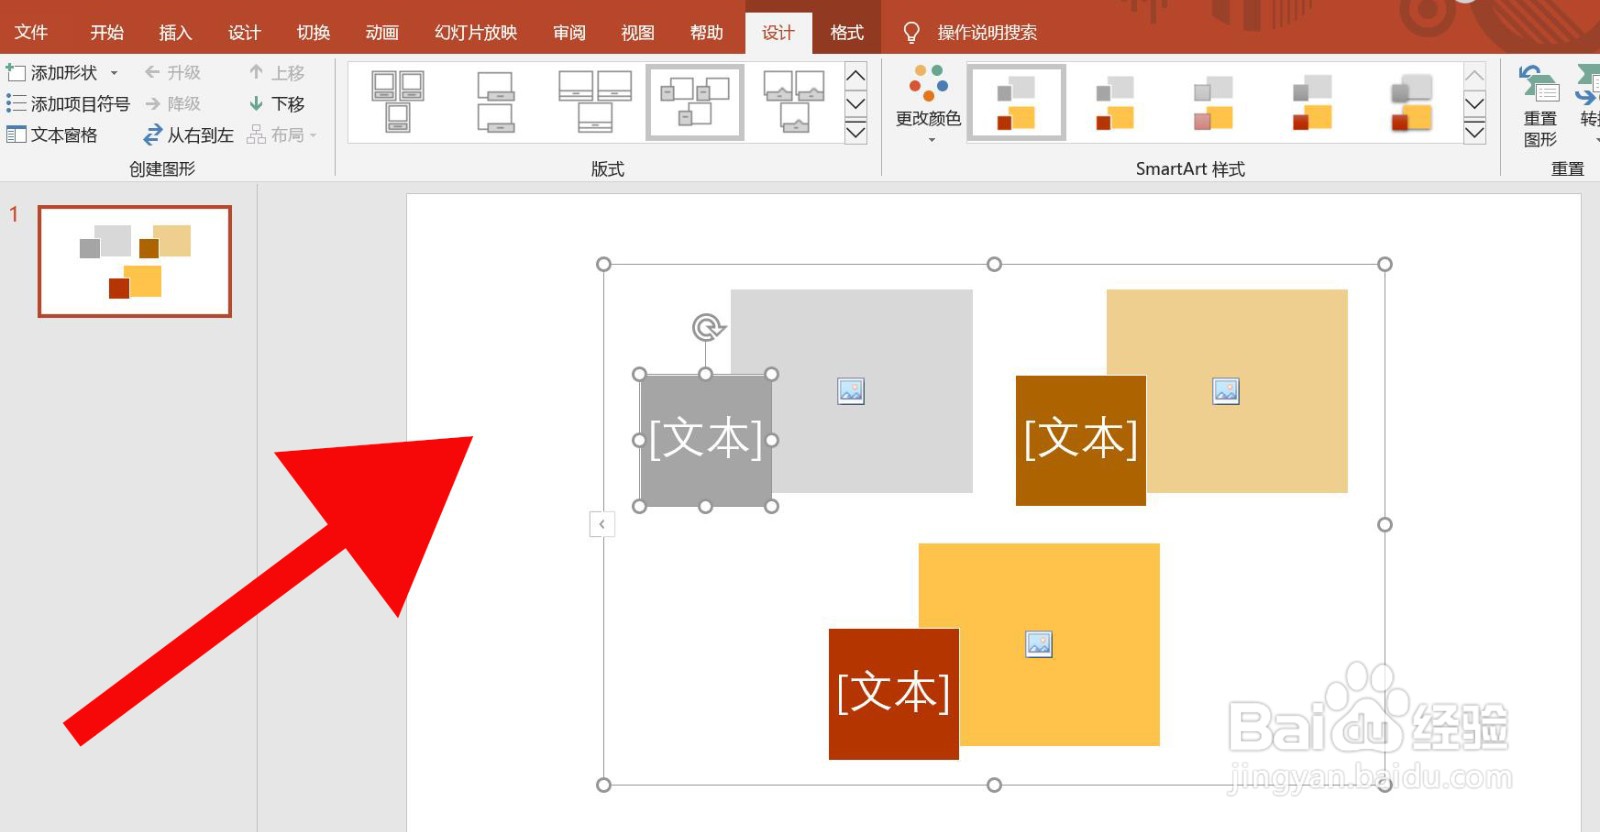Click top-left SmartArt frame corner handle
The width and height of the screenshot is (1600, 832).
pos(603,264)
